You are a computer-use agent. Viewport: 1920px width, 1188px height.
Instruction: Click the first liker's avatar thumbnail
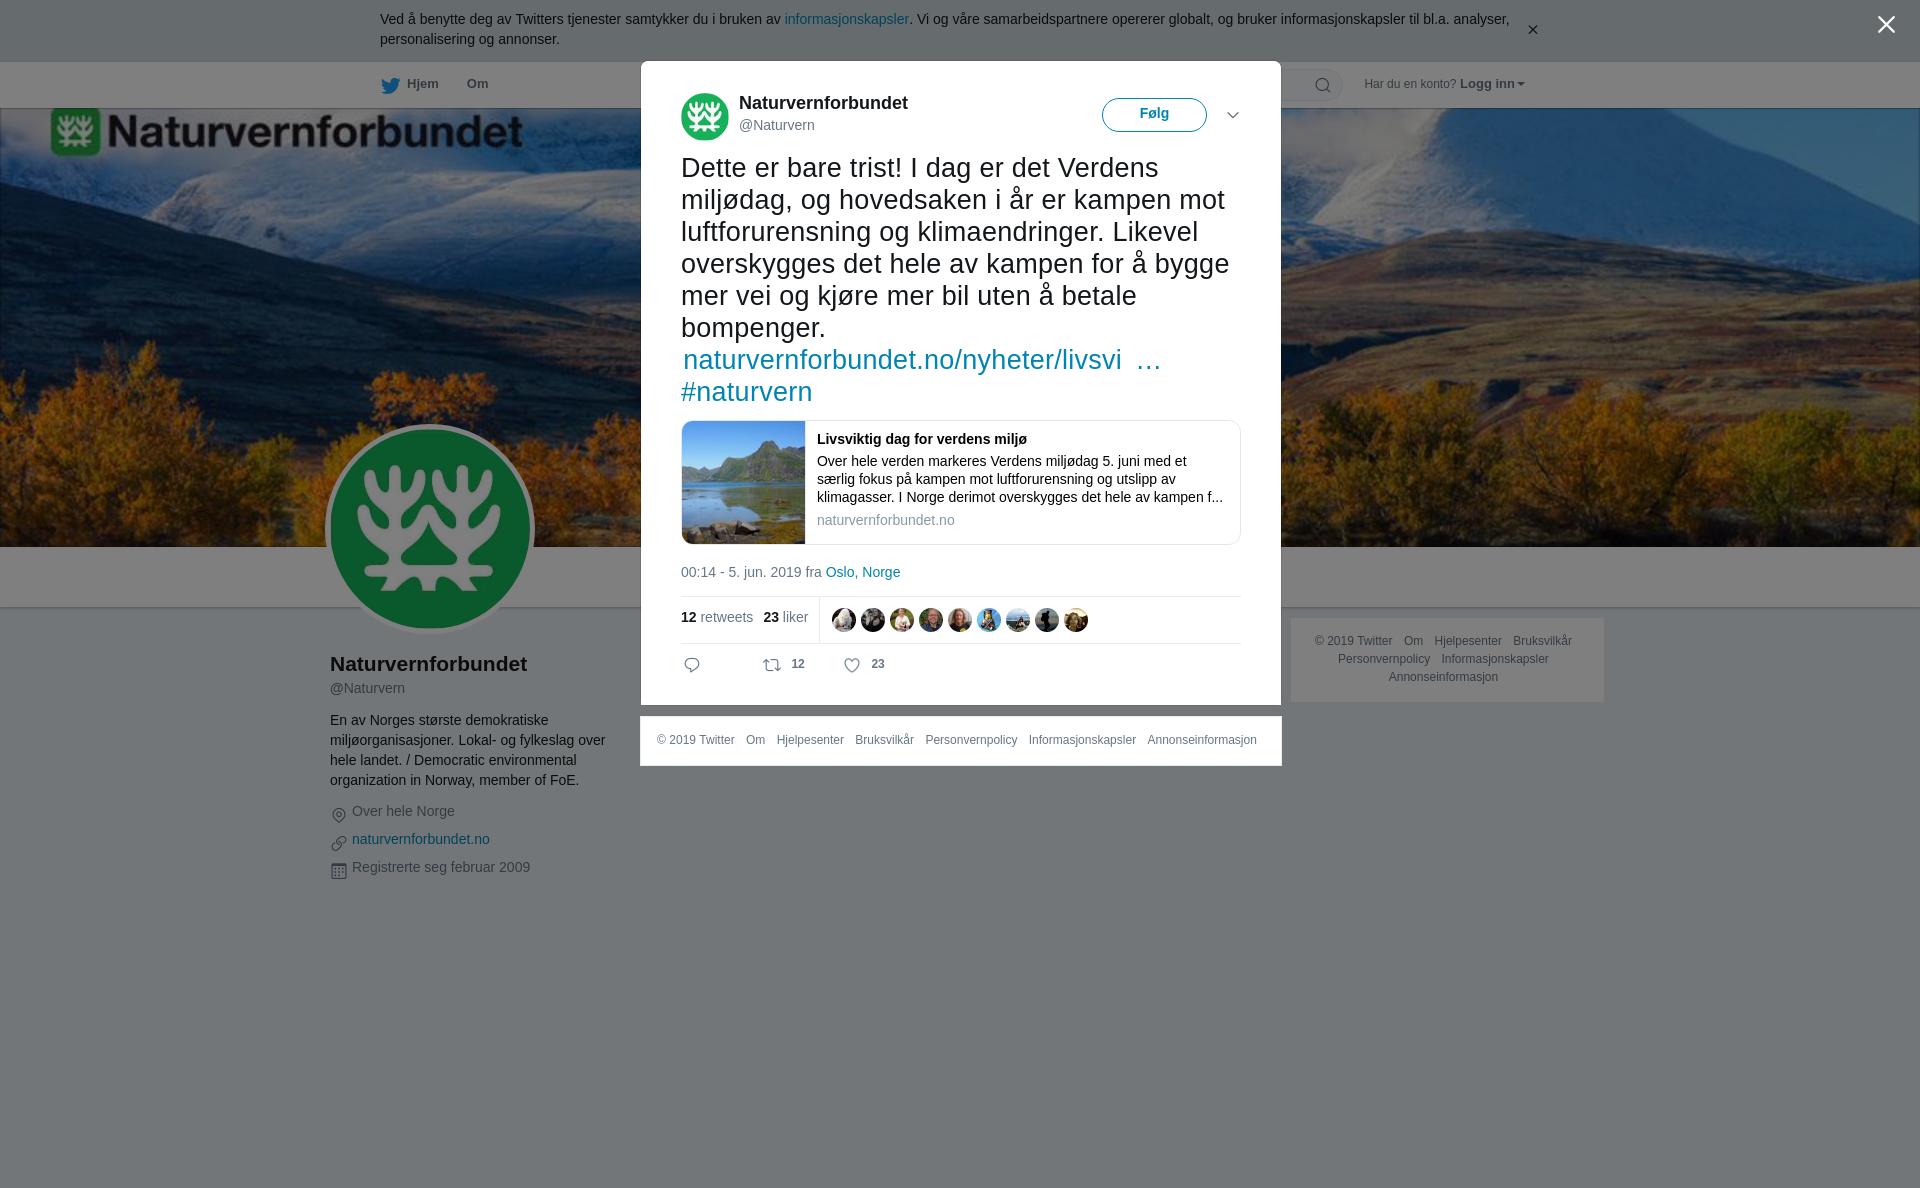(844, 620)
